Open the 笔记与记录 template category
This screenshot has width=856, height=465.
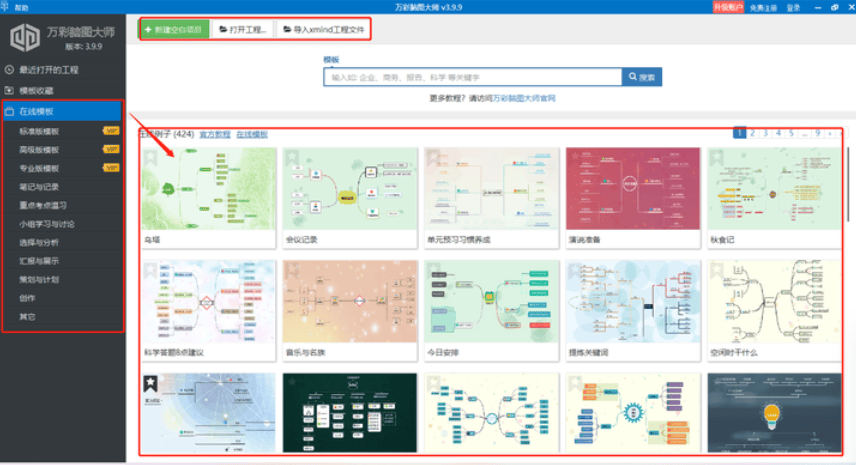pyautogui.click(x=40, y=187)
